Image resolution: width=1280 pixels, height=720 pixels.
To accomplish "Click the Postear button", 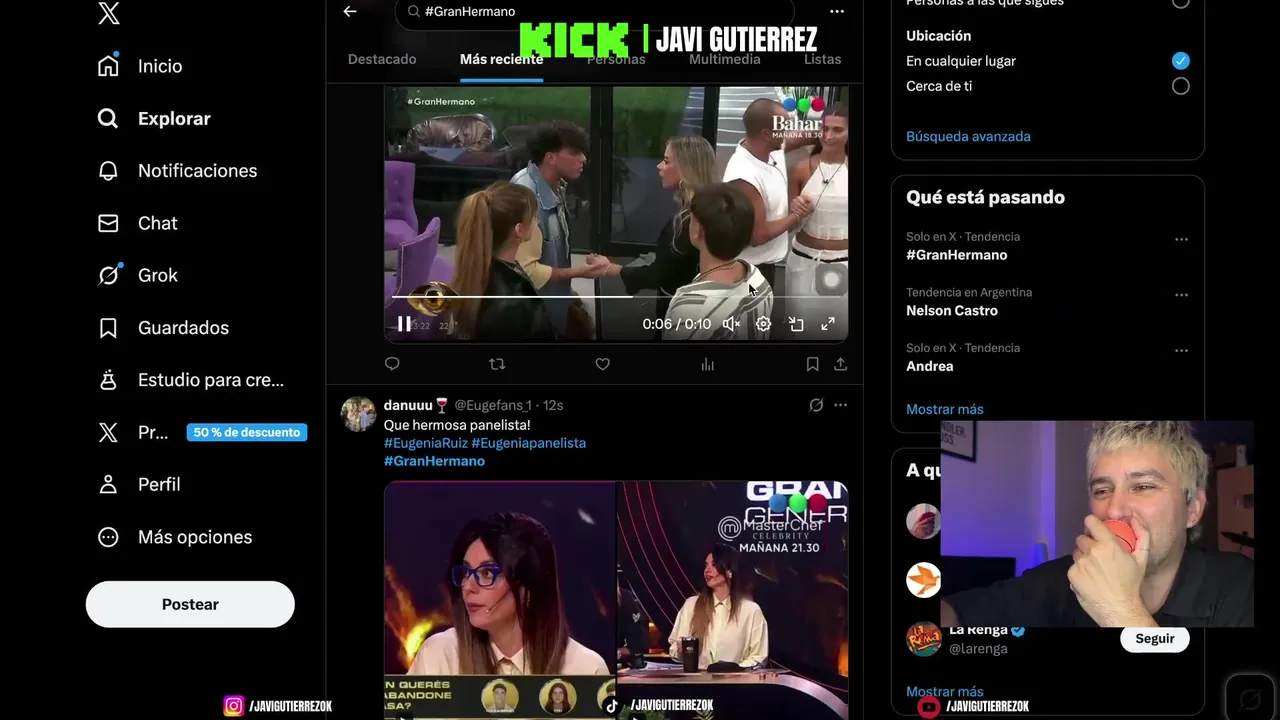I will coord(190,604).
